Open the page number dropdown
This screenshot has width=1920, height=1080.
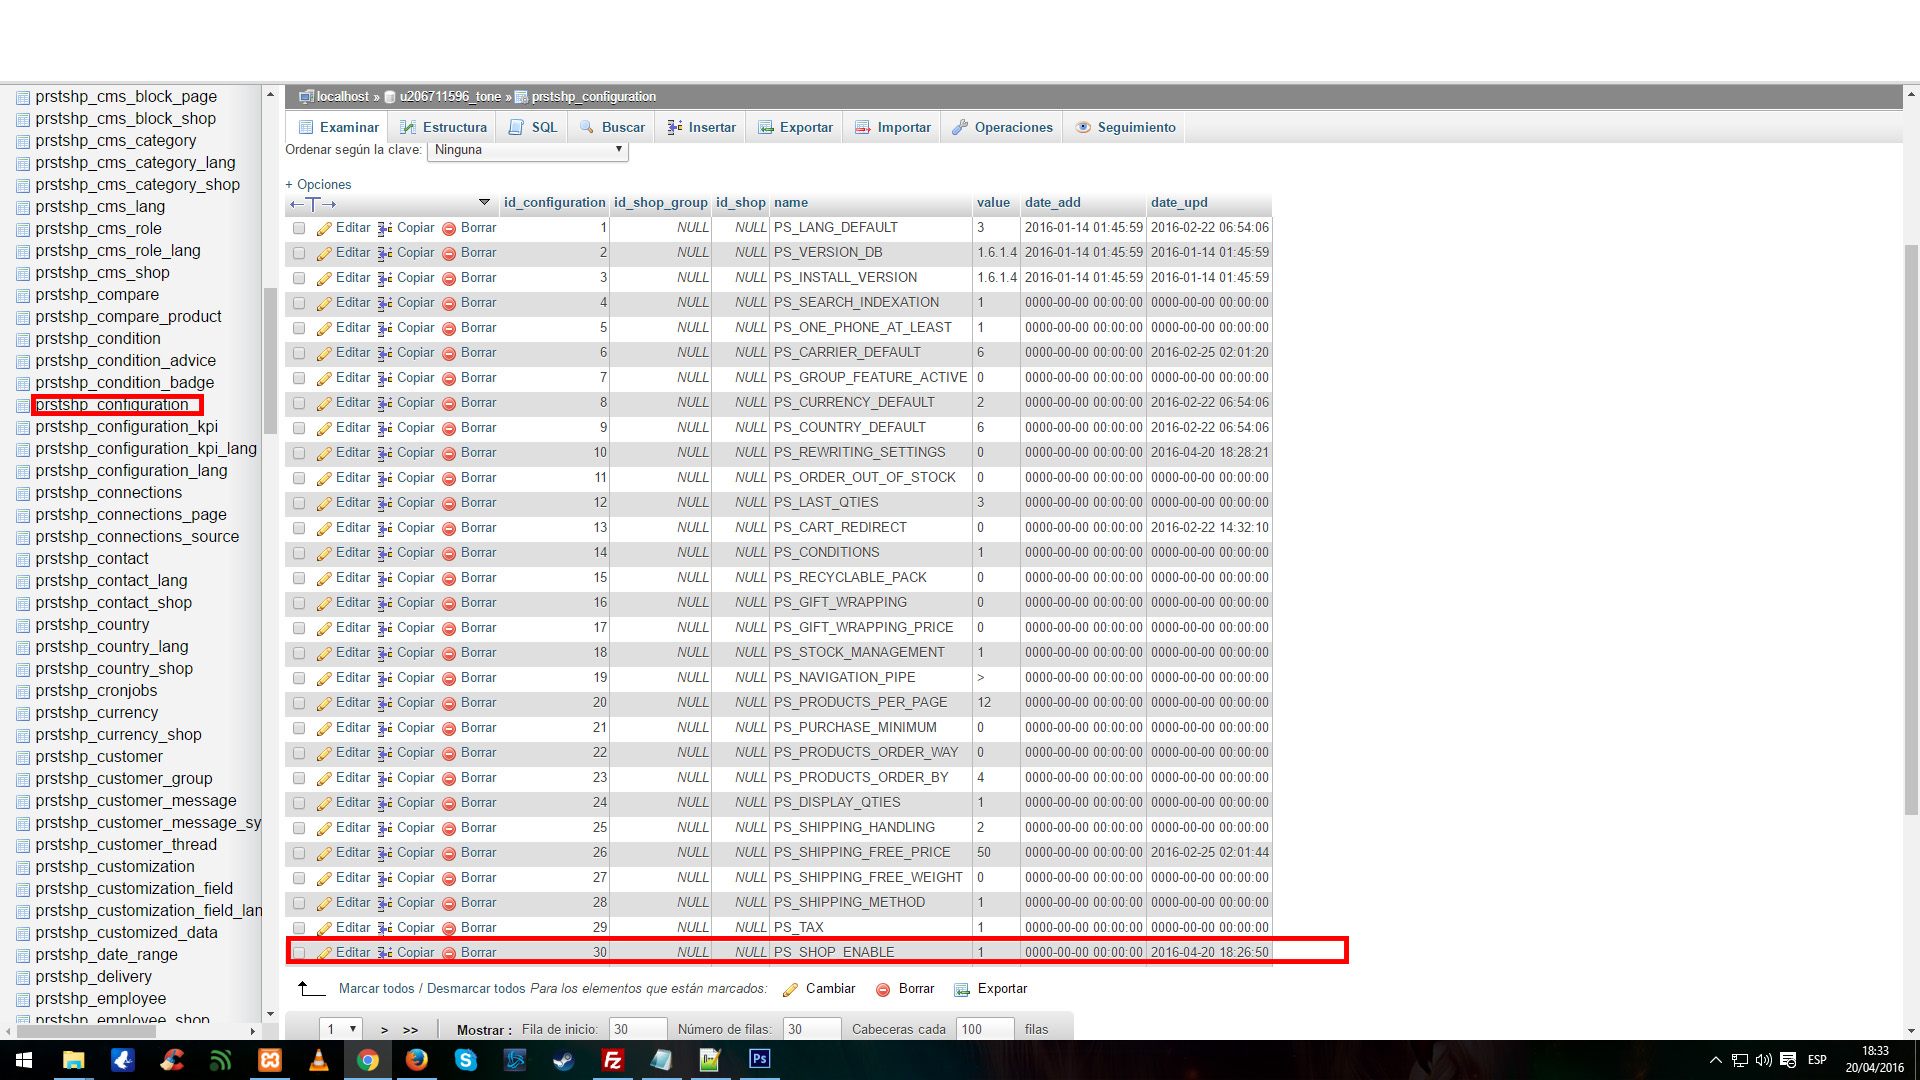(x=340, y=1029)
